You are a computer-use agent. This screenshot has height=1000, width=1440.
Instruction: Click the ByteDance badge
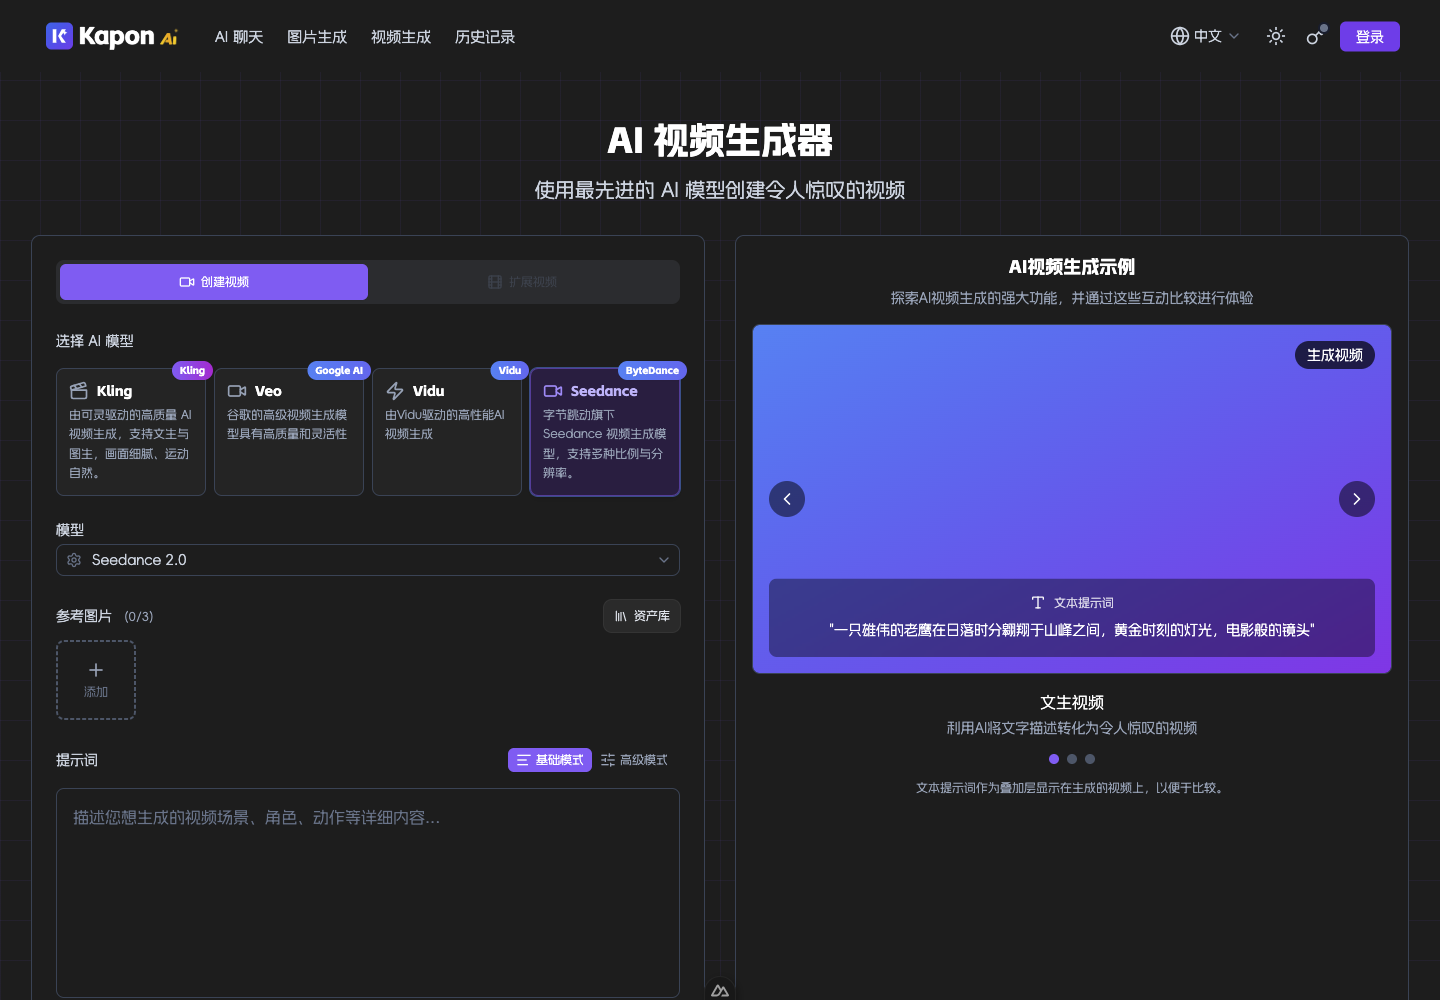click(x=652, y=370)
